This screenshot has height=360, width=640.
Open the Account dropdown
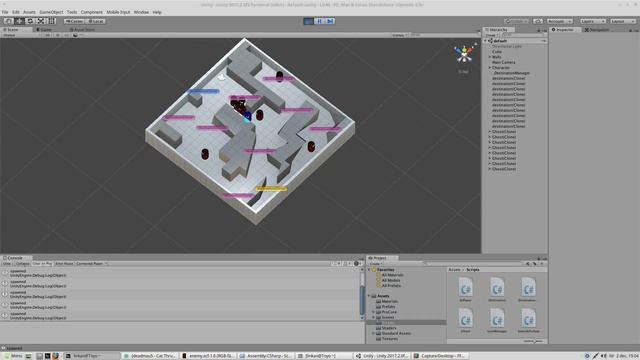coord(560,21)
